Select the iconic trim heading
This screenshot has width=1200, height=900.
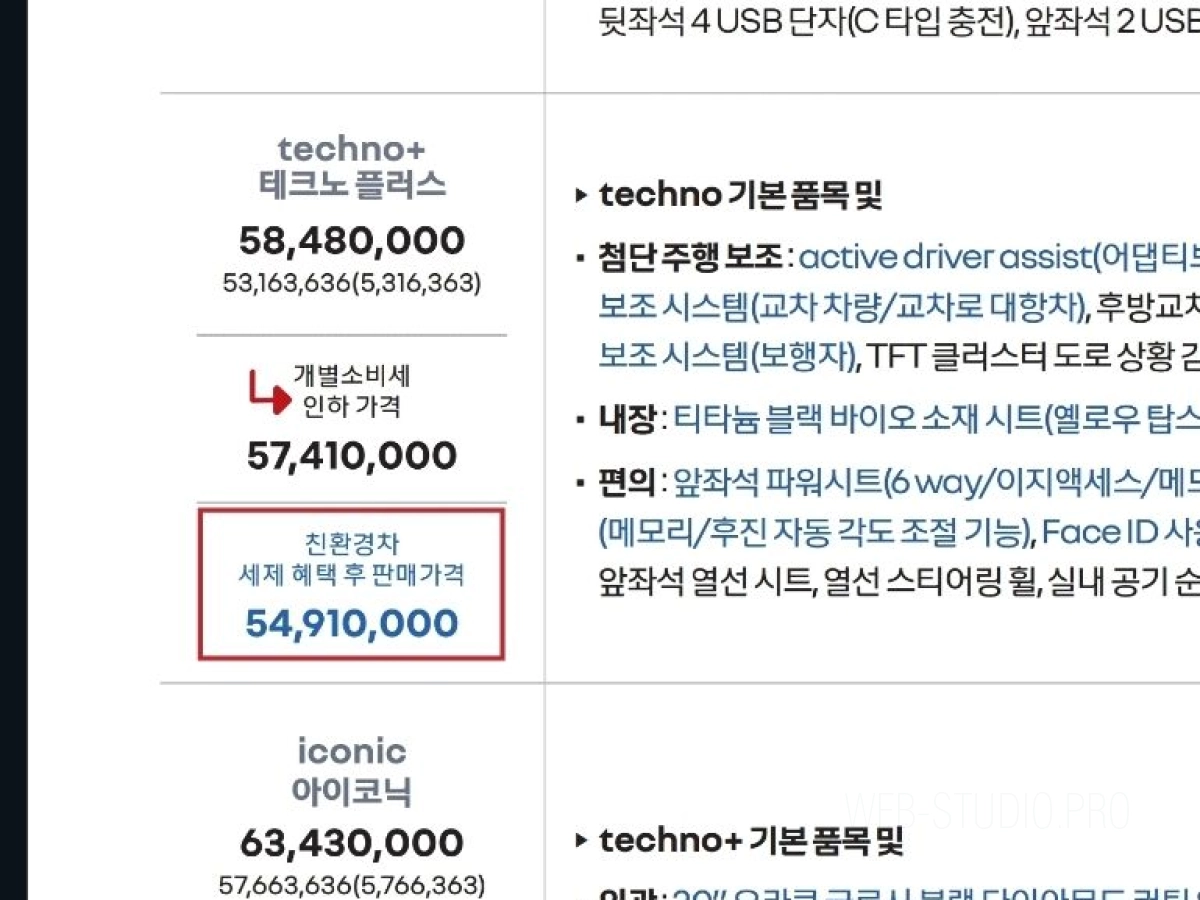[351, 750]
